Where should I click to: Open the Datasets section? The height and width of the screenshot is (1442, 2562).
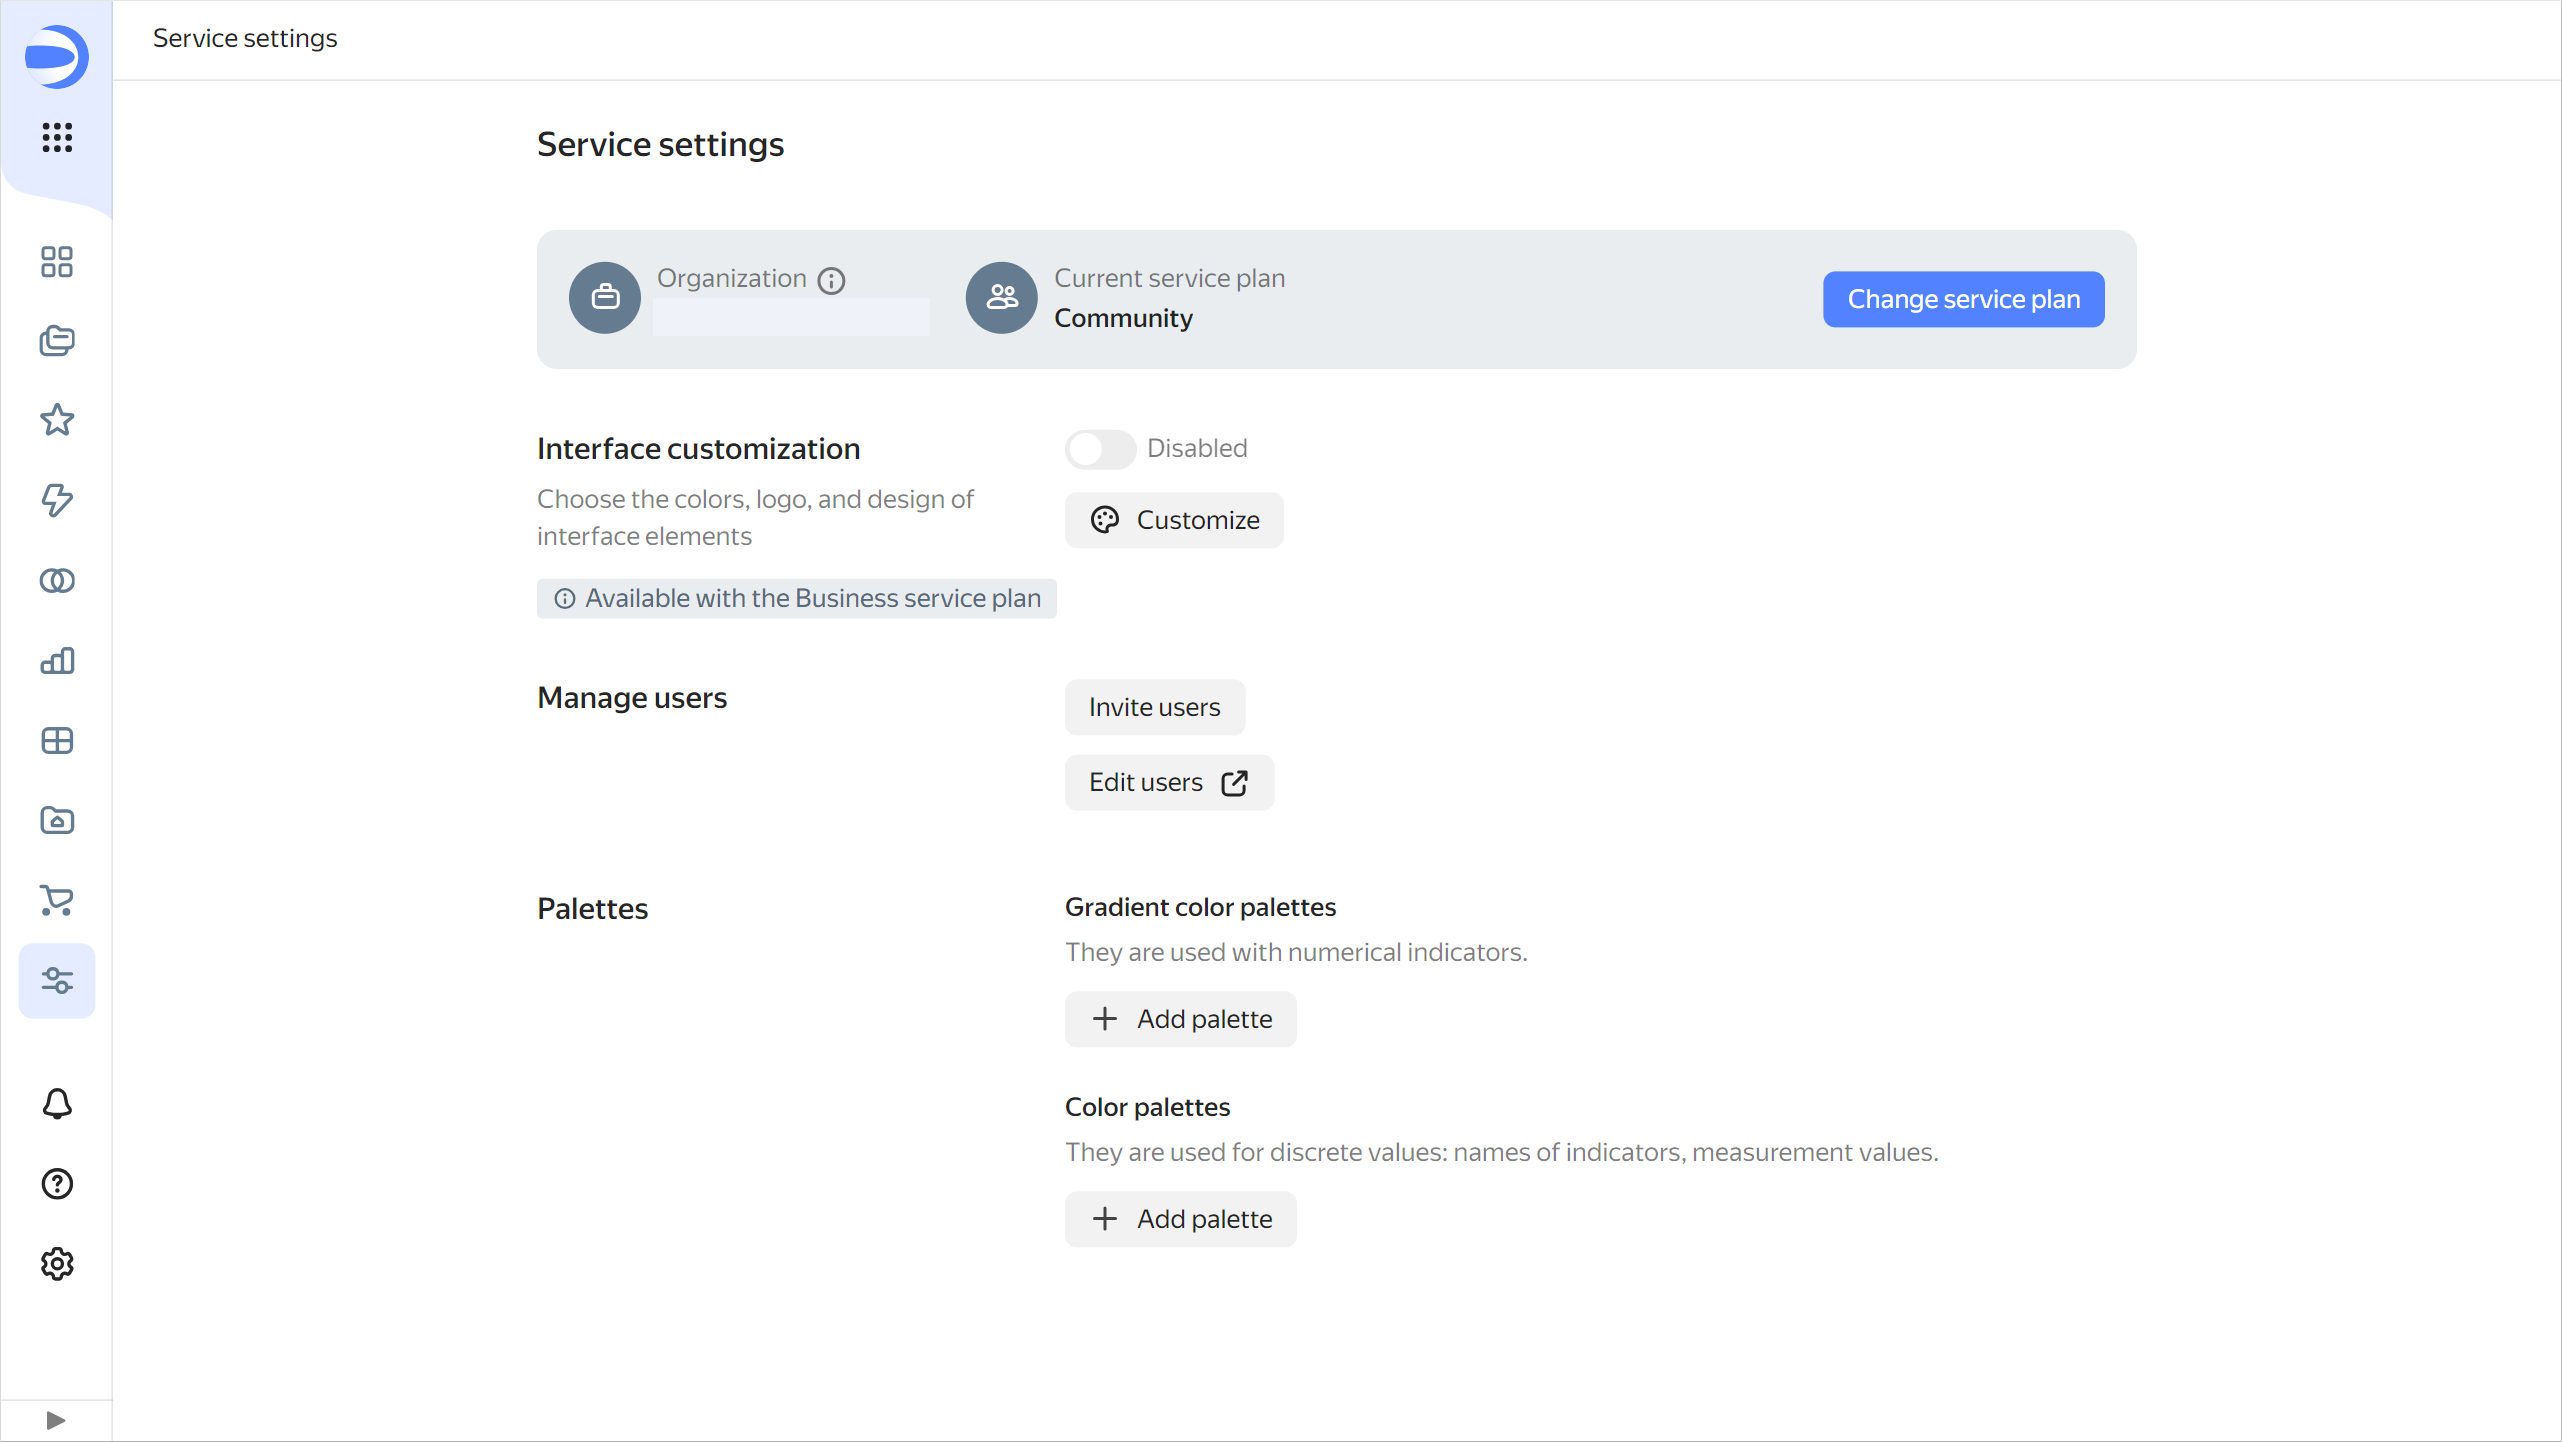tap(57, 580)
